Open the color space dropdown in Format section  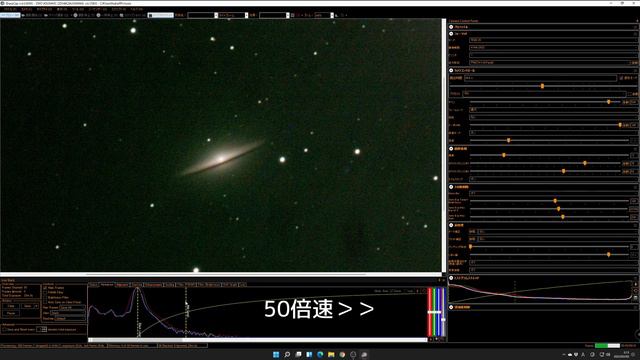click(553, 40)
